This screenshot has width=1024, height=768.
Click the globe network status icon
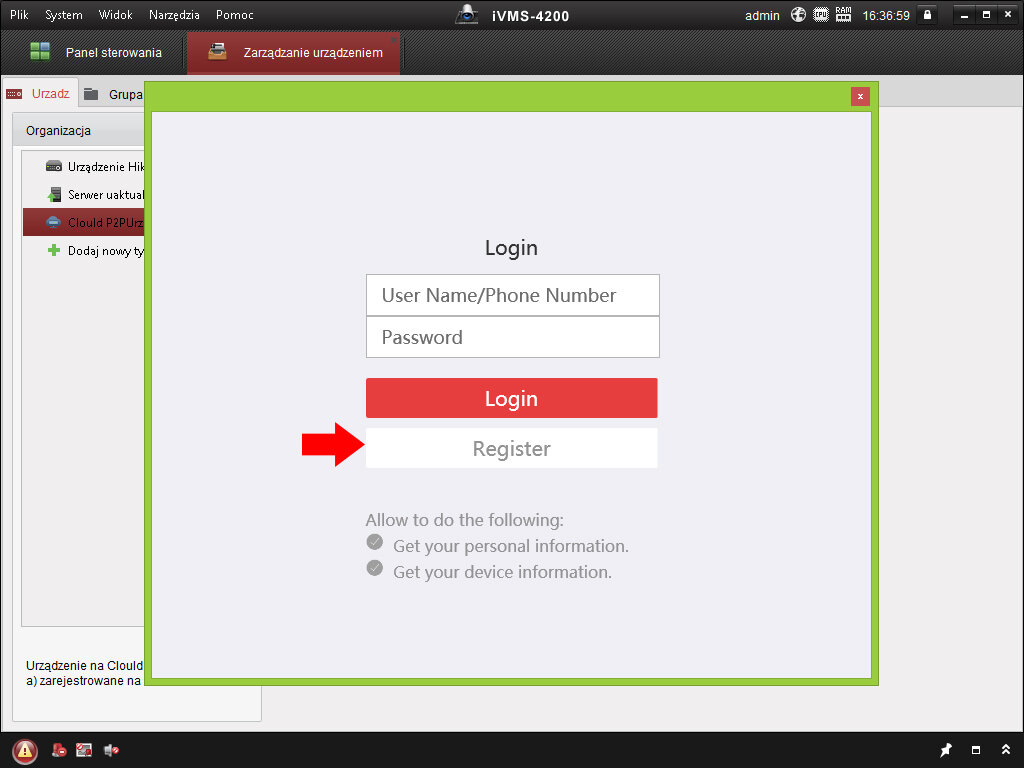[x=798, y=15]
